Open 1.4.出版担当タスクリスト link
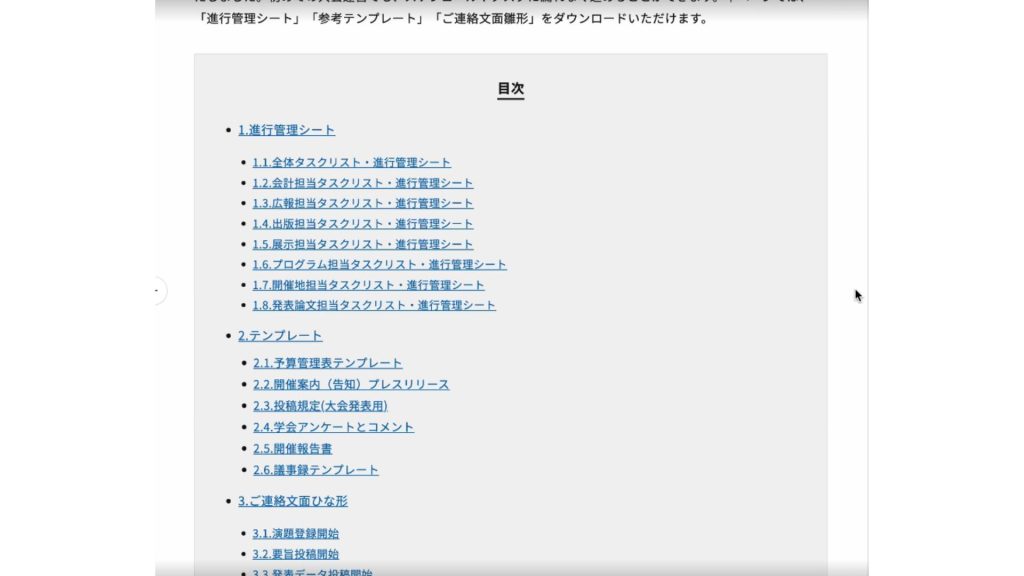Viewport: 1024px width, 576px height. coord(362,224)
